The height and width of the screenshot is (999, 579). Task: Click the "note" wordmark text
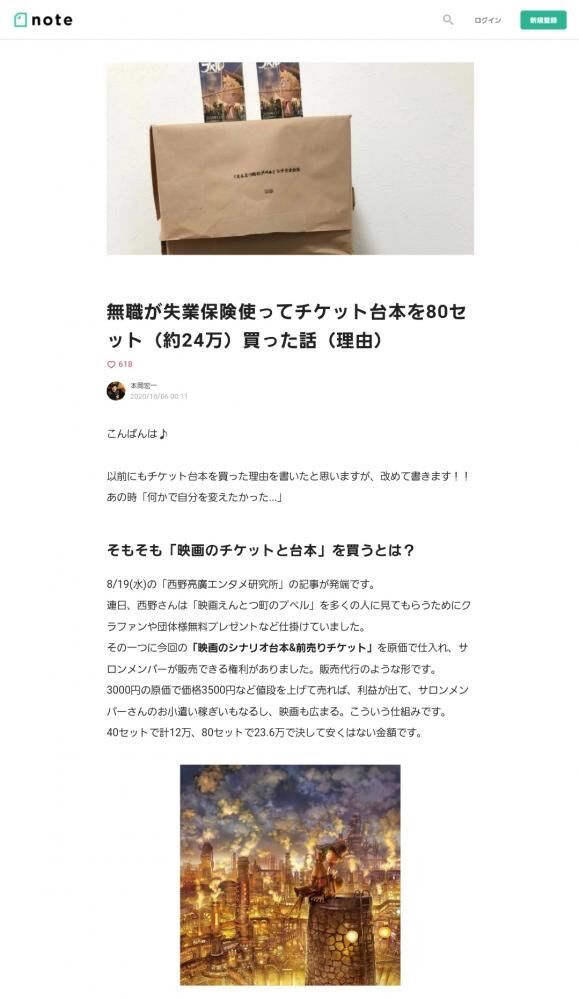(52, 20)
